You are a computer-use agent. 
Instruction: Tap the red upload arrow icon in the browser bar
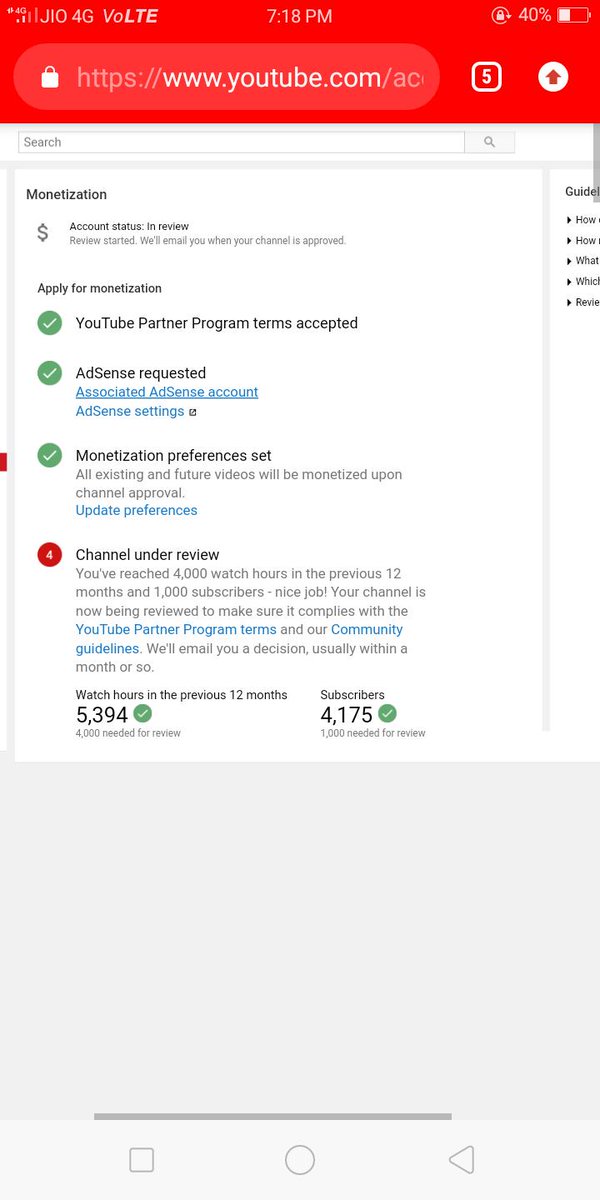point(553,77)
